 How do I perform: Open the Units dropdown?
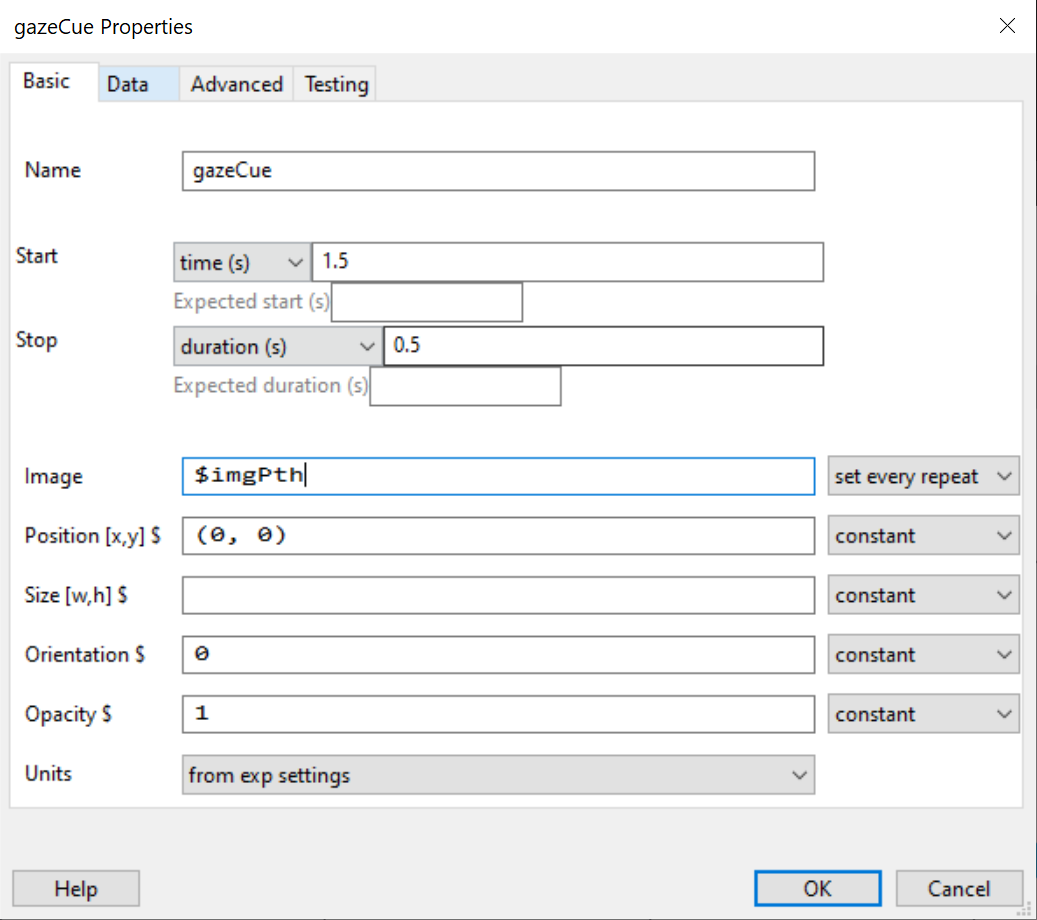[x=498, y=775]
